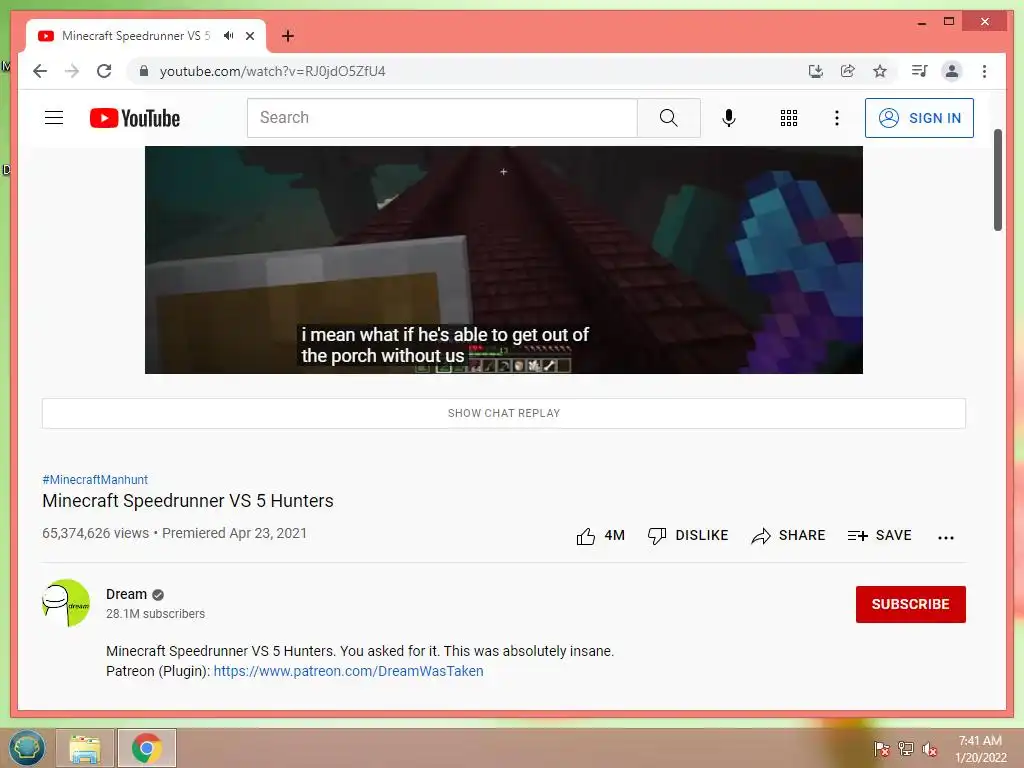
Task: Open the YouTube guide hamburger menu
Action: pos(54,118)
